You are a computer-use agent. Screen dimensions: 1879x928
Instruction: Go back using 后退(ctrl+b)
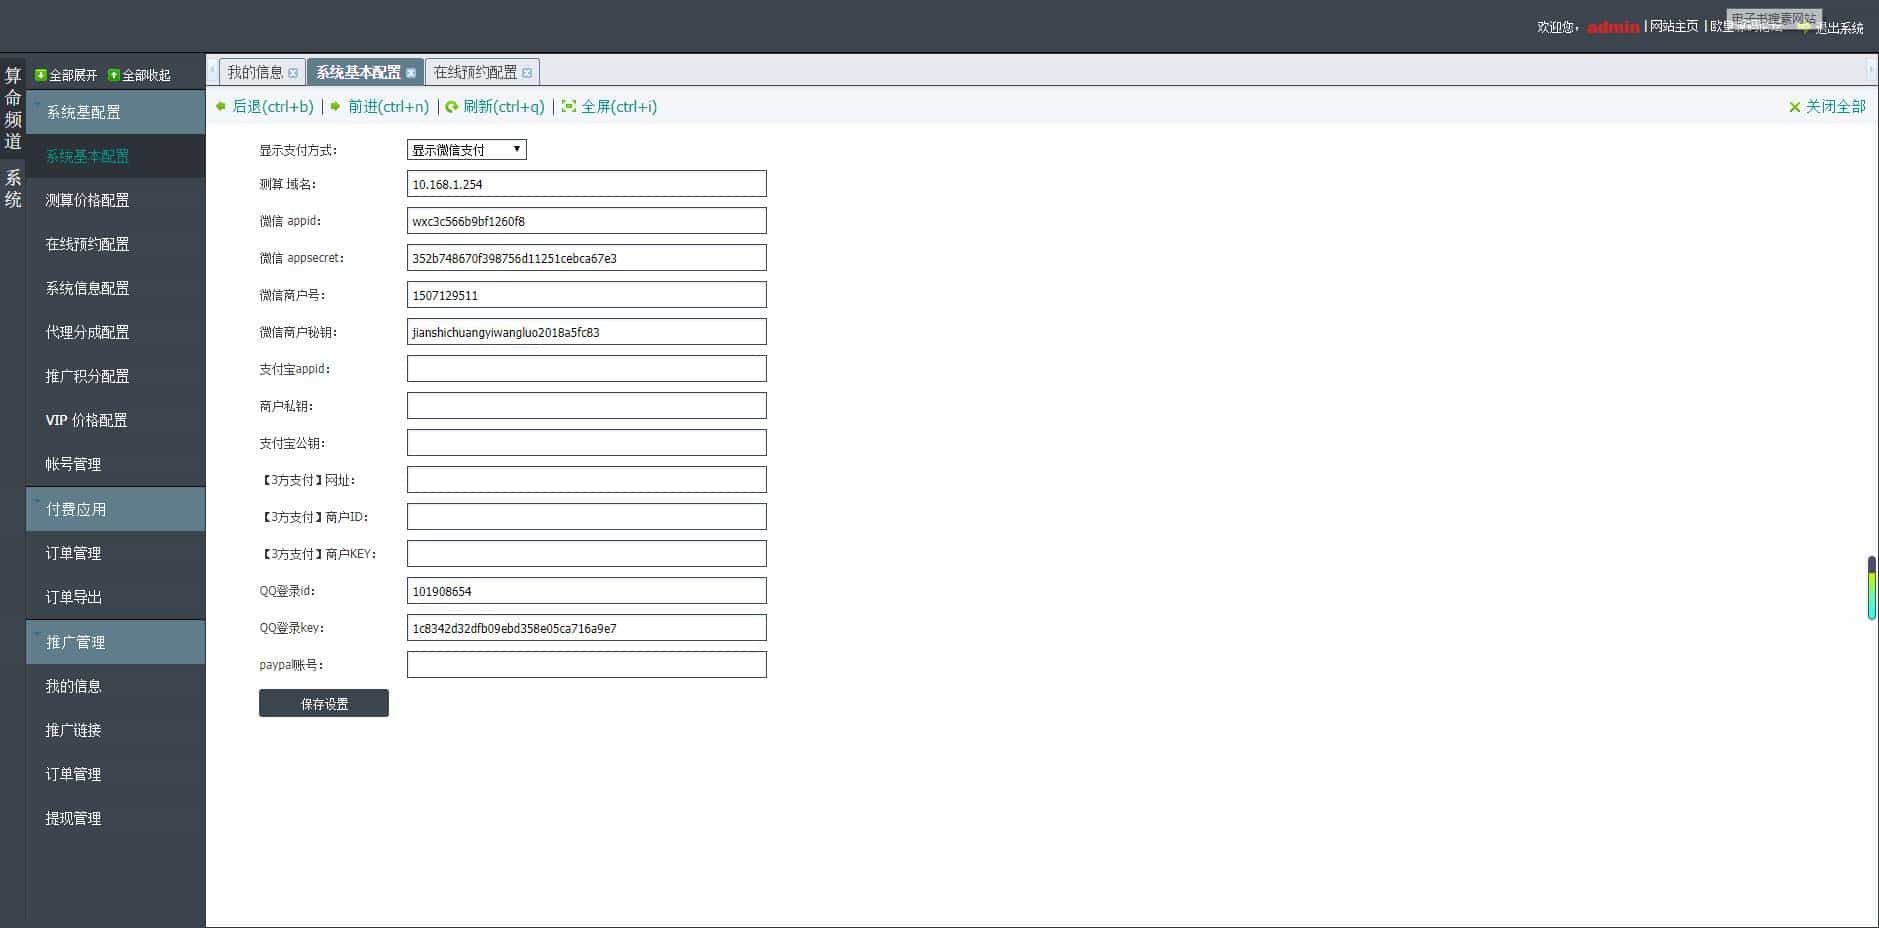[265, 107]
